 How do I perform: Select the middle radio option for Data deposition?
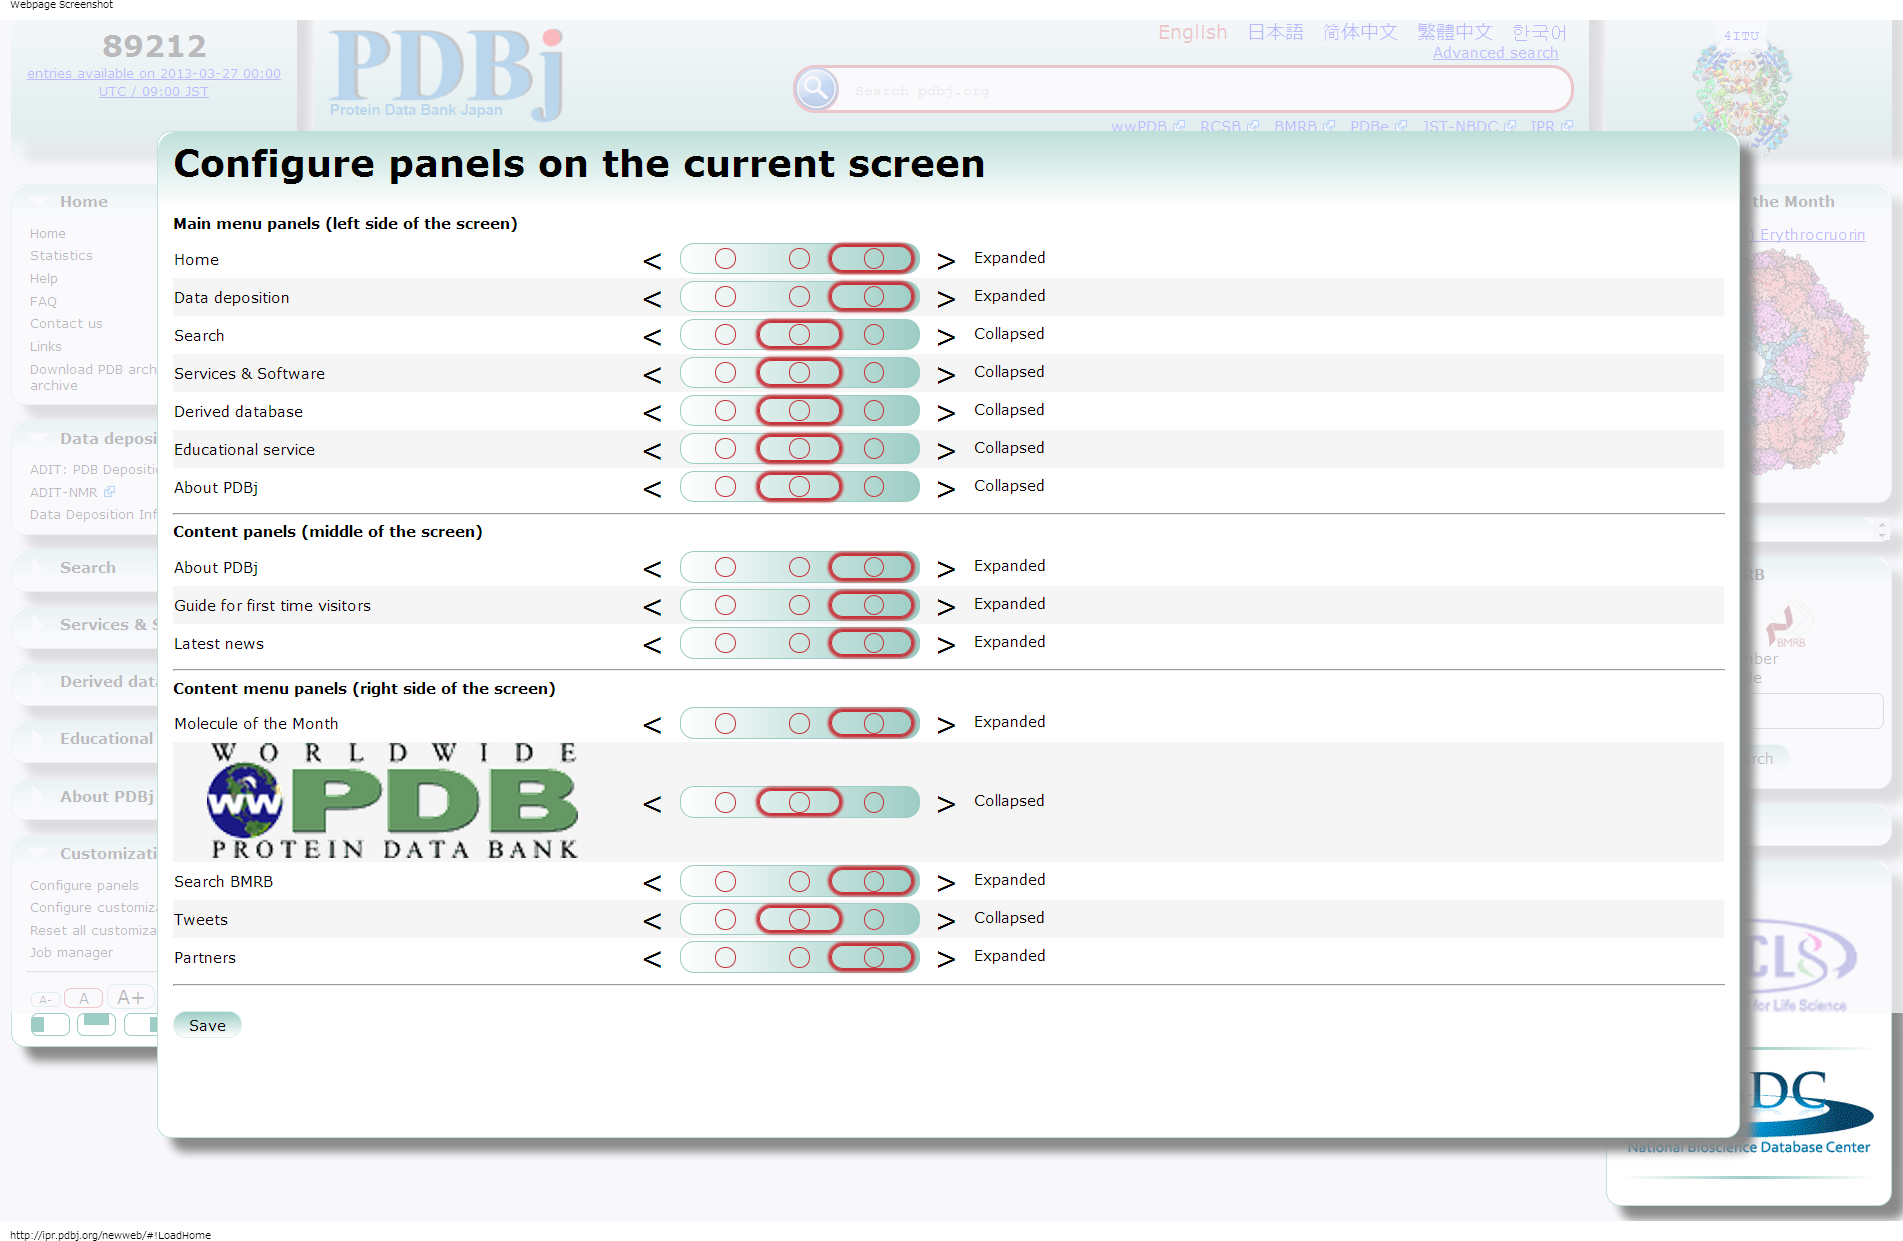799,297
